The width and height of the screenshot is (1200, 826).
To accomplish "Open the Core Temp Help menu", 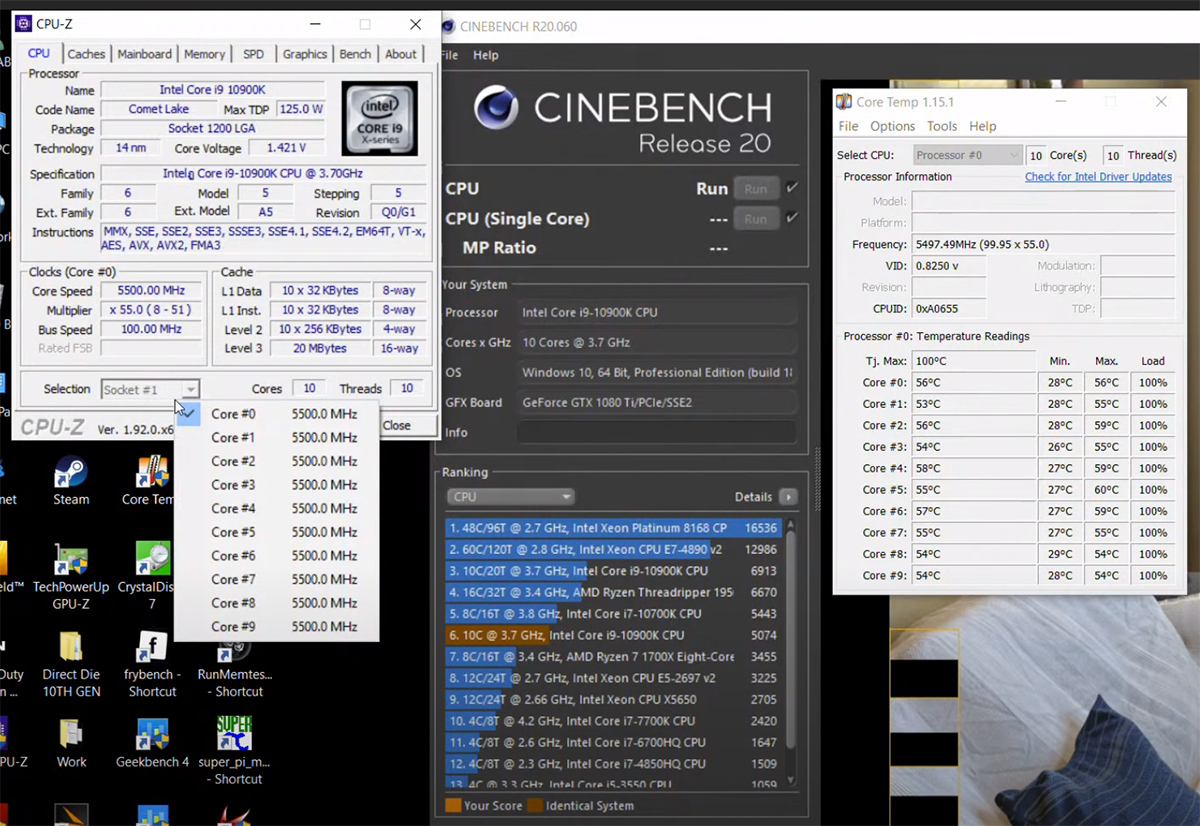I will pyautogui.click(x=983, y=126).
